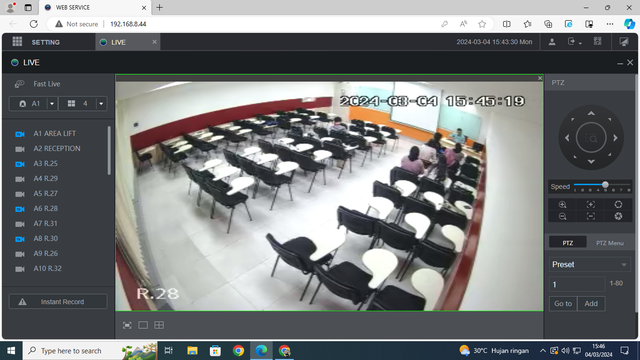Select the PTZ tab
640x360 pixels.
tap(568, 242)
